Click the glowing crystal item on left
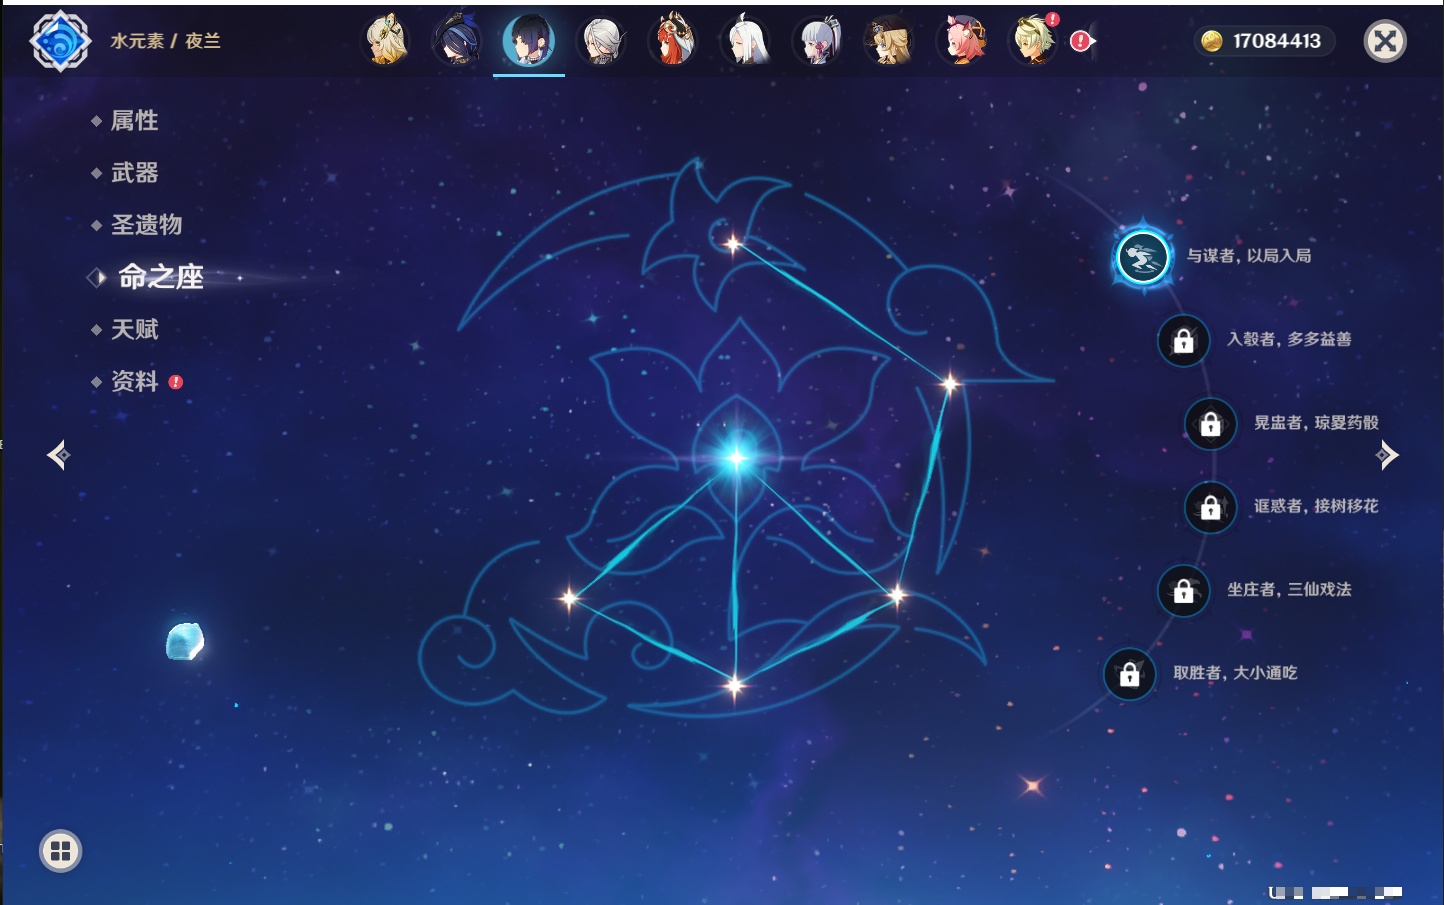 tap(185, 641)
